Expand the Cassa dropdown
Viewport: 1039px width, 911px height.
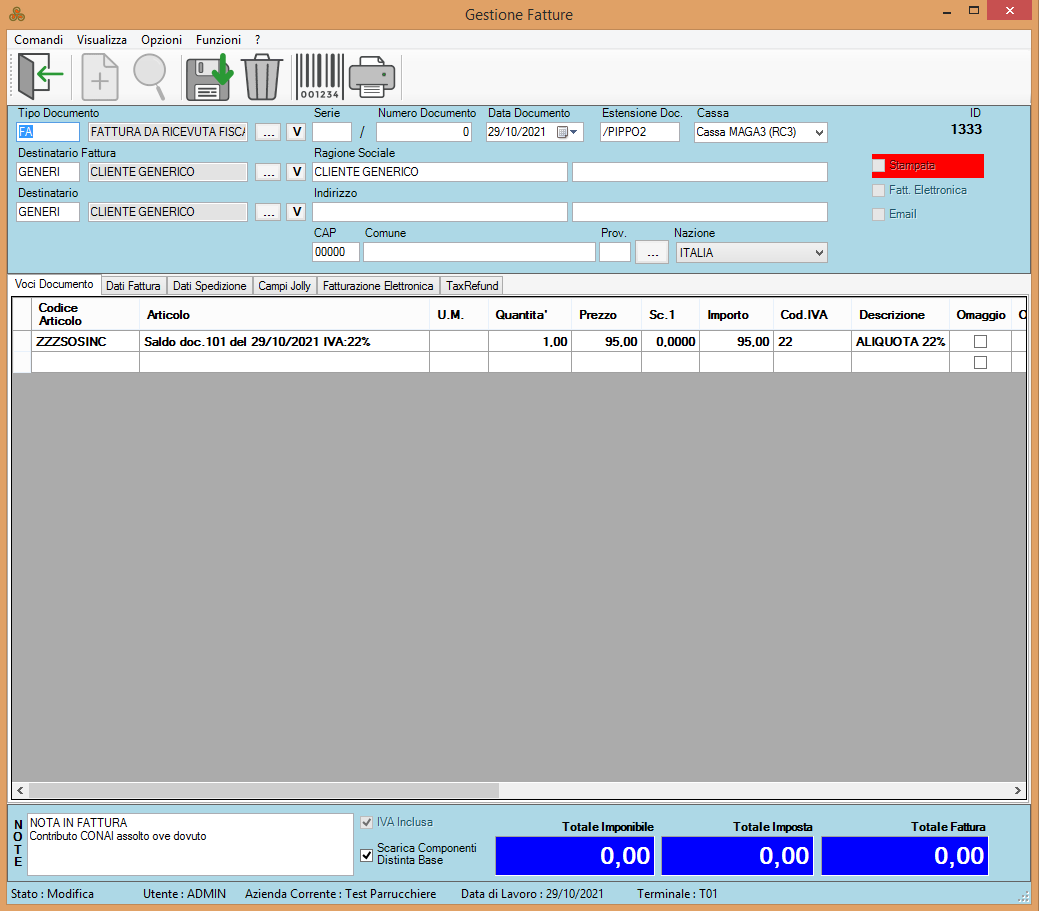coord(818,132)
